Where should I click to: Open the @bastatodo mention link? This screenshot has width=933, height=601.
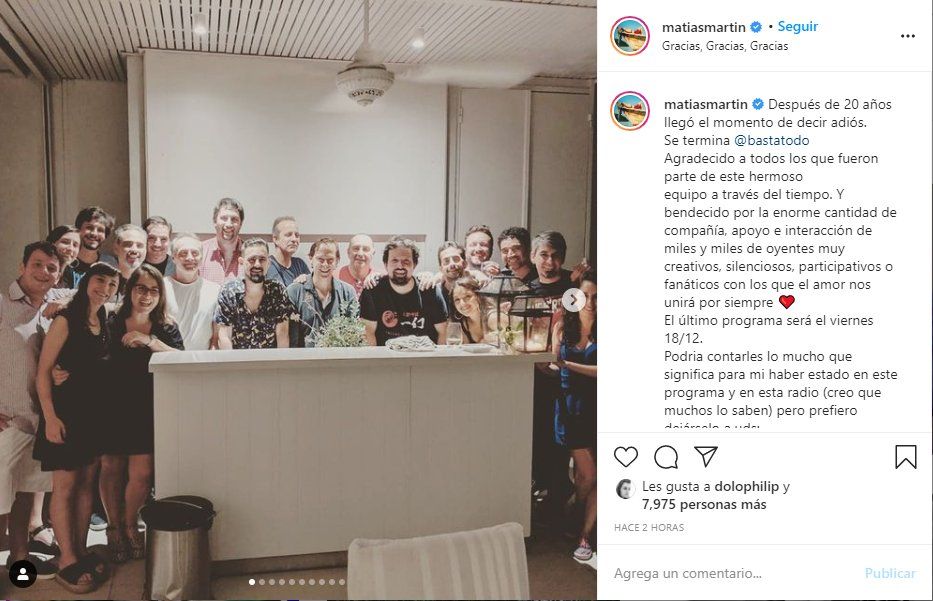click(x=771, y=140)
